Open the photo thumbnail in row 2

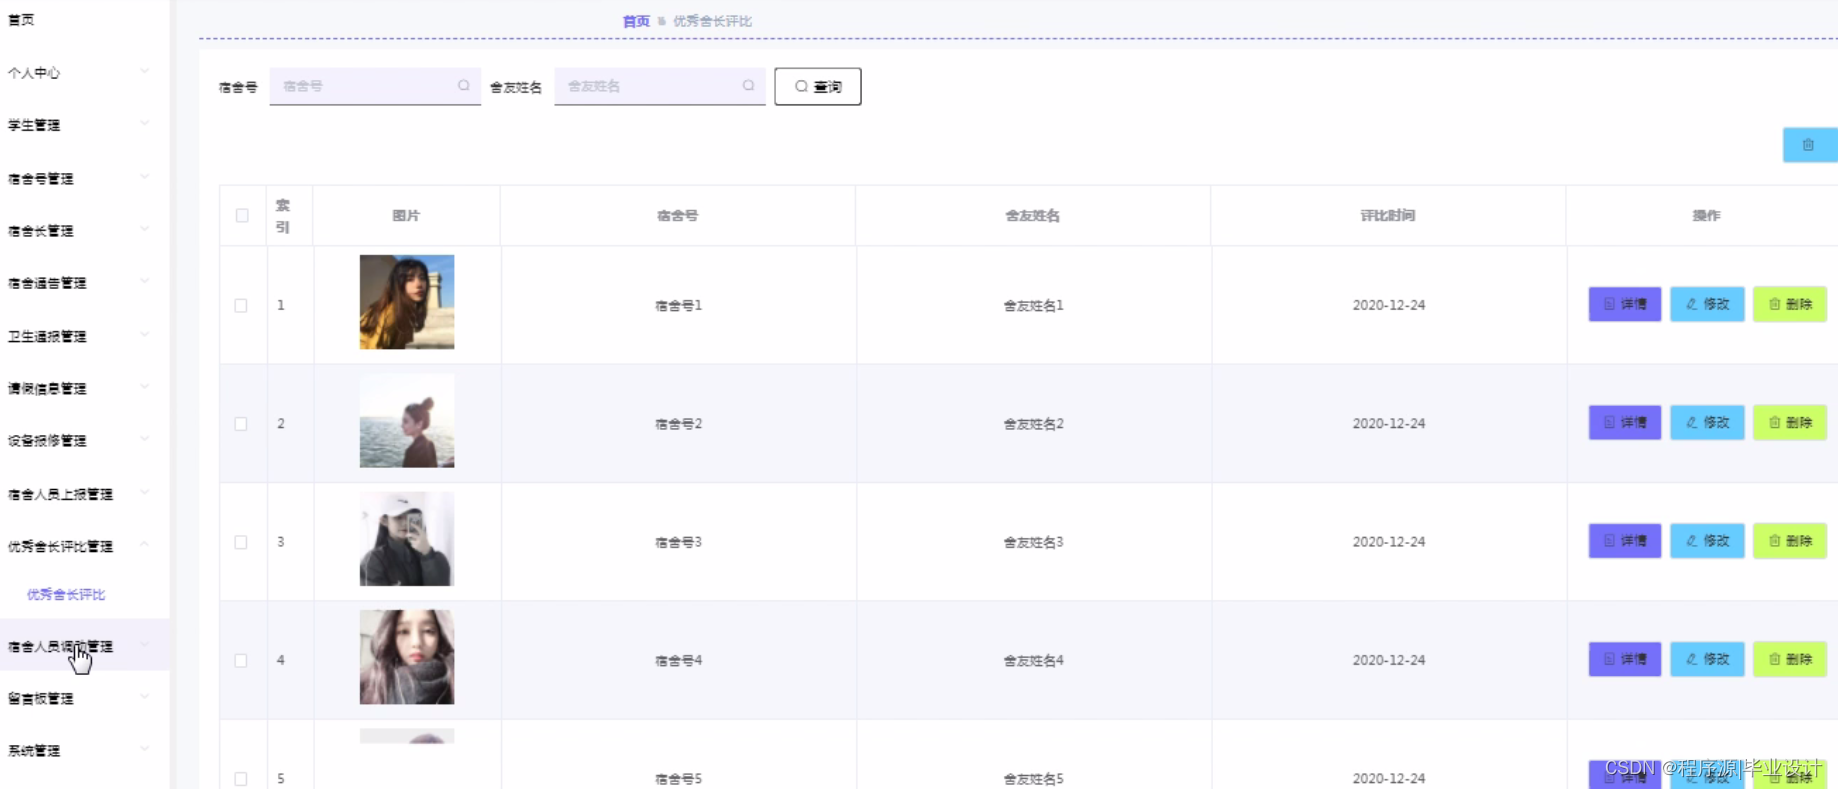(407, 420)
